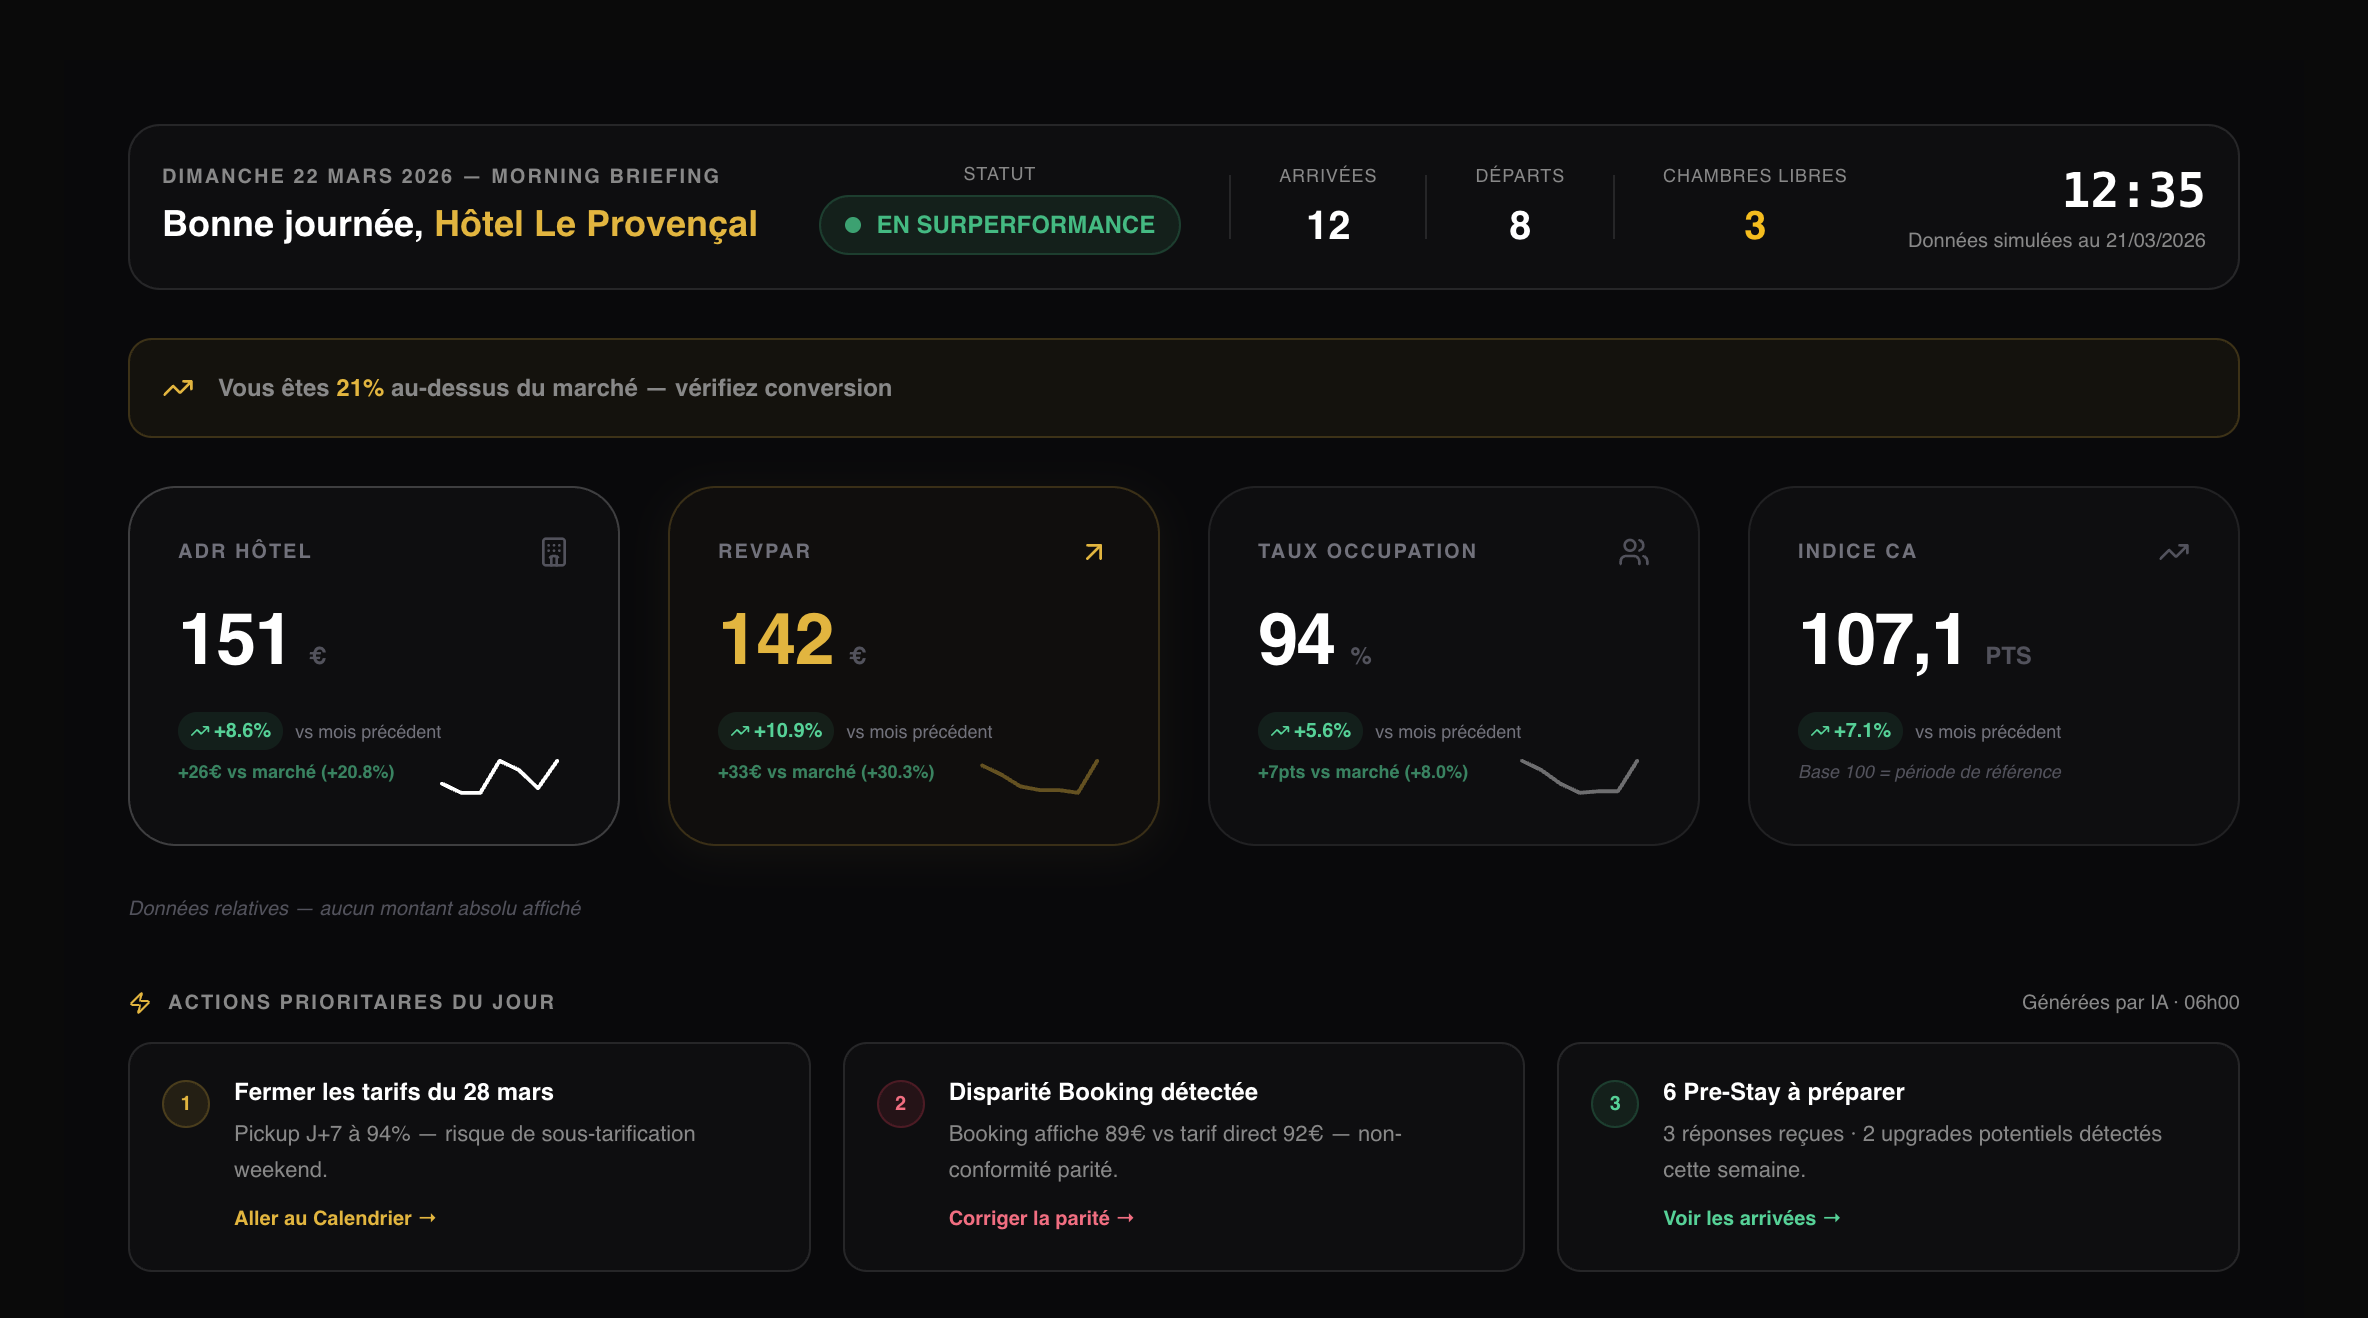Click the trend icon on Indice CA card
Viewport: 2368px width, 1318px height.
[2174, 552]
